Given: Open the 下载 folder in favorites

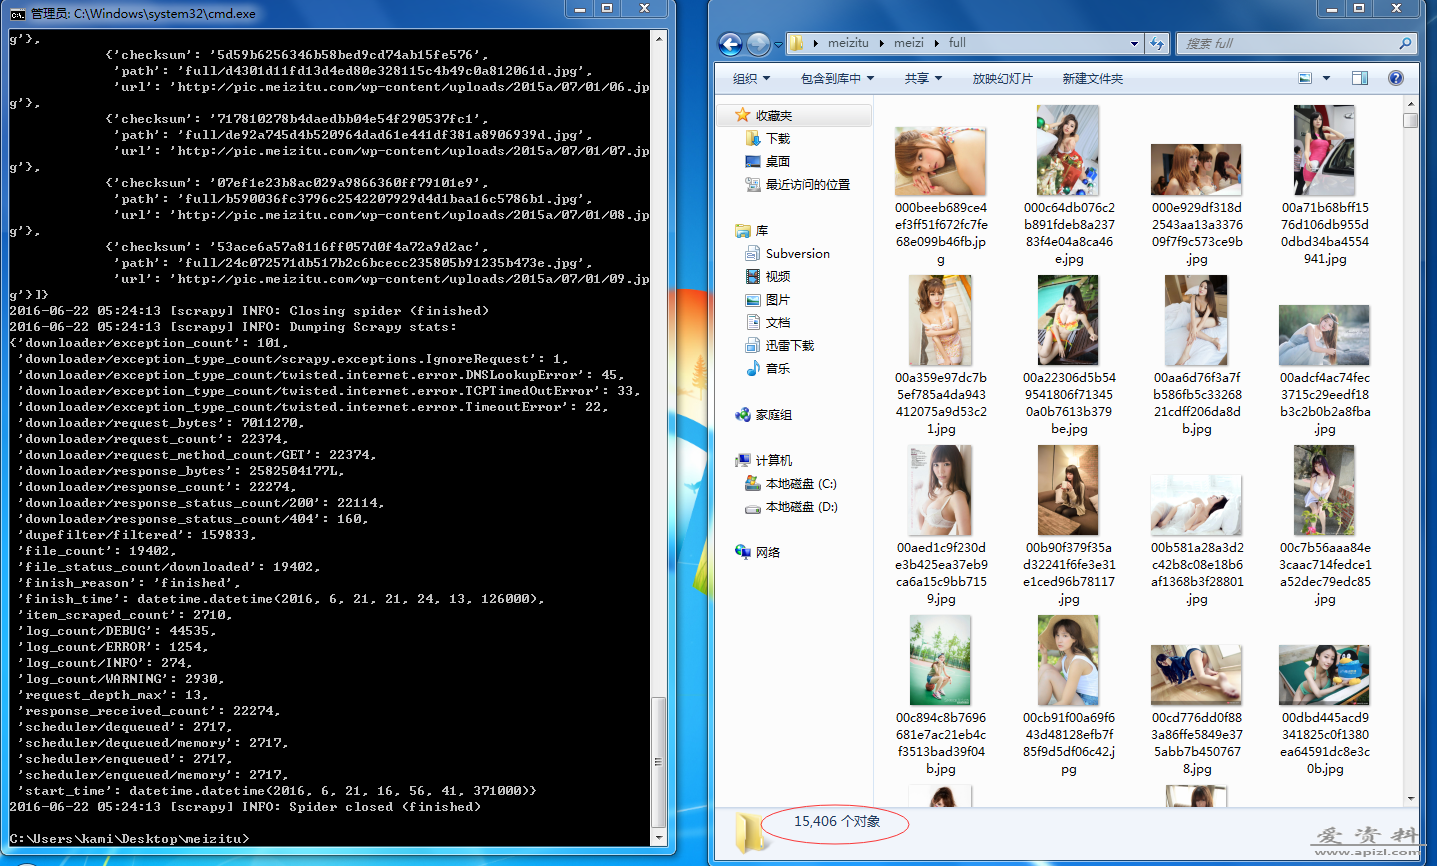Looking at the screenshot, I should pyautogui.click(x=777, y=139).
